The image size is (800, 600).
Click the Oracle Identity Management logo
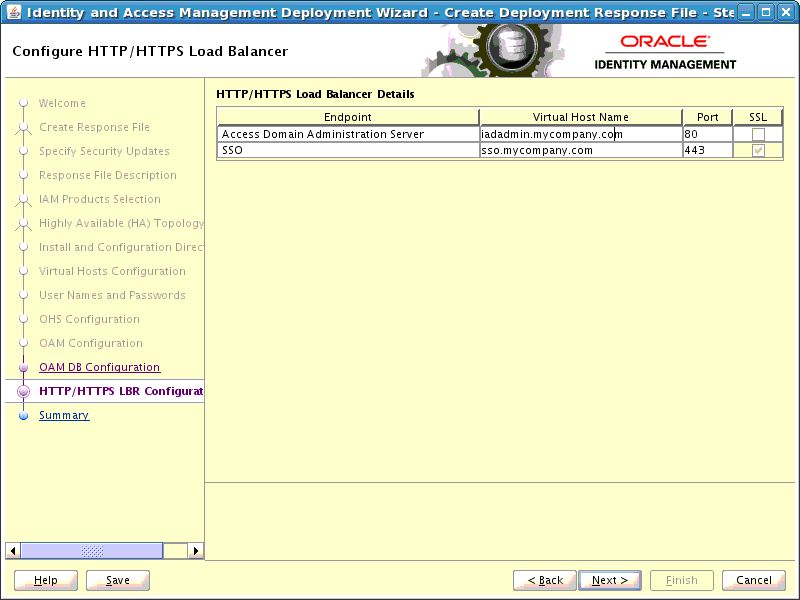click(x=665, y=52)
